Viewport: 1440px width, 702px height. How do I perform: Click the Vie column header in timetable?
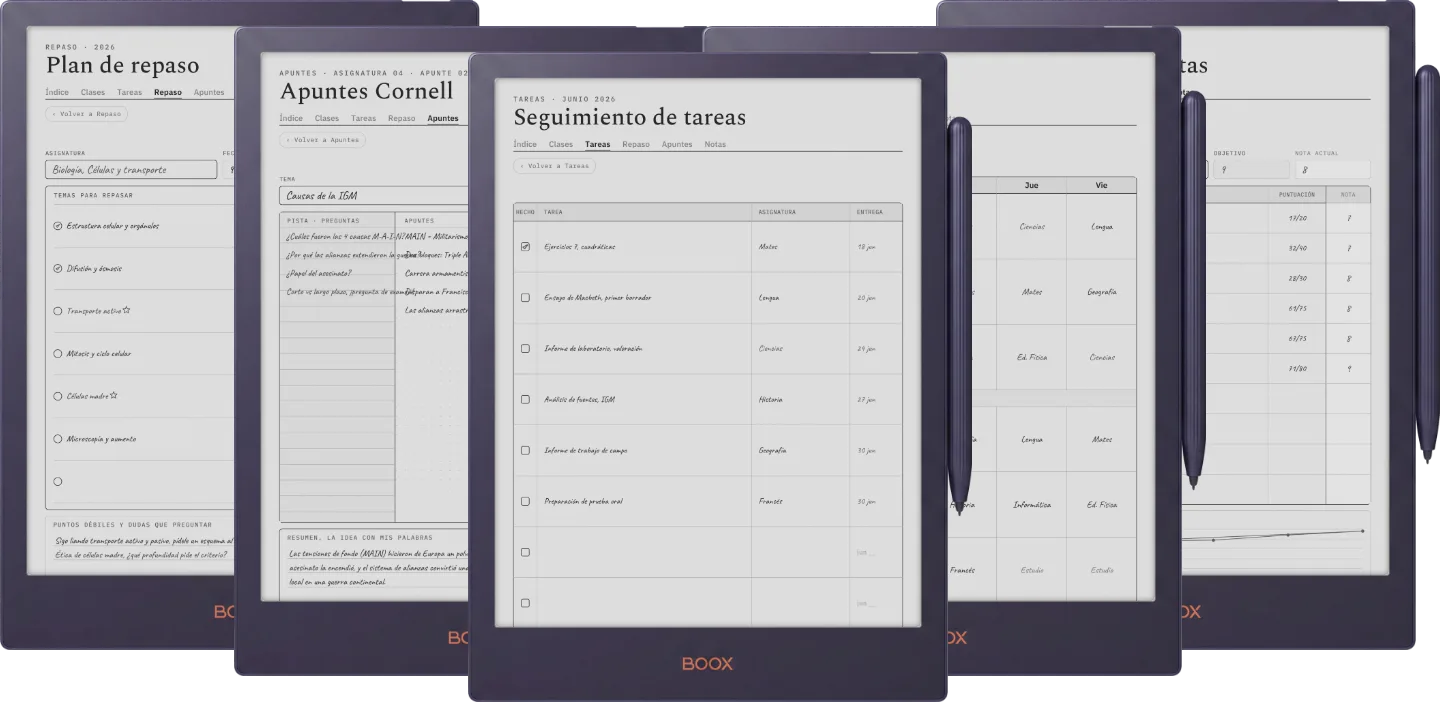[1101, 185]
